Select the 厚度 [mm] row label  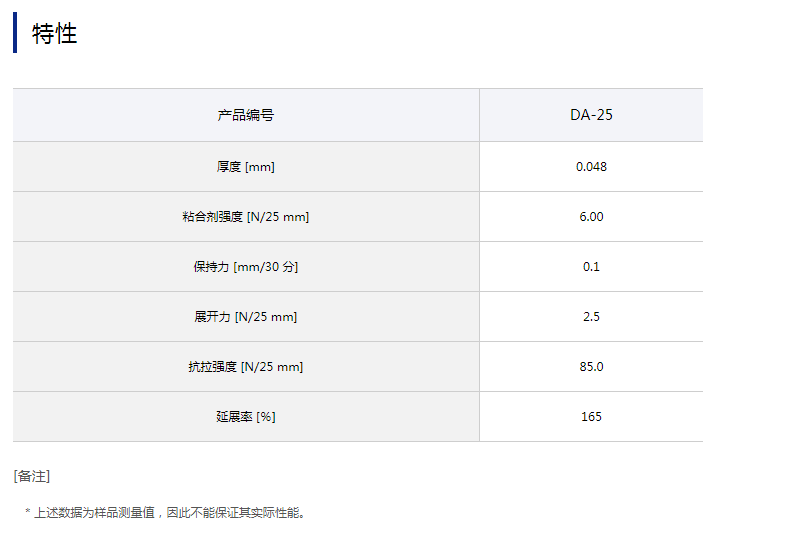point(246,167)
